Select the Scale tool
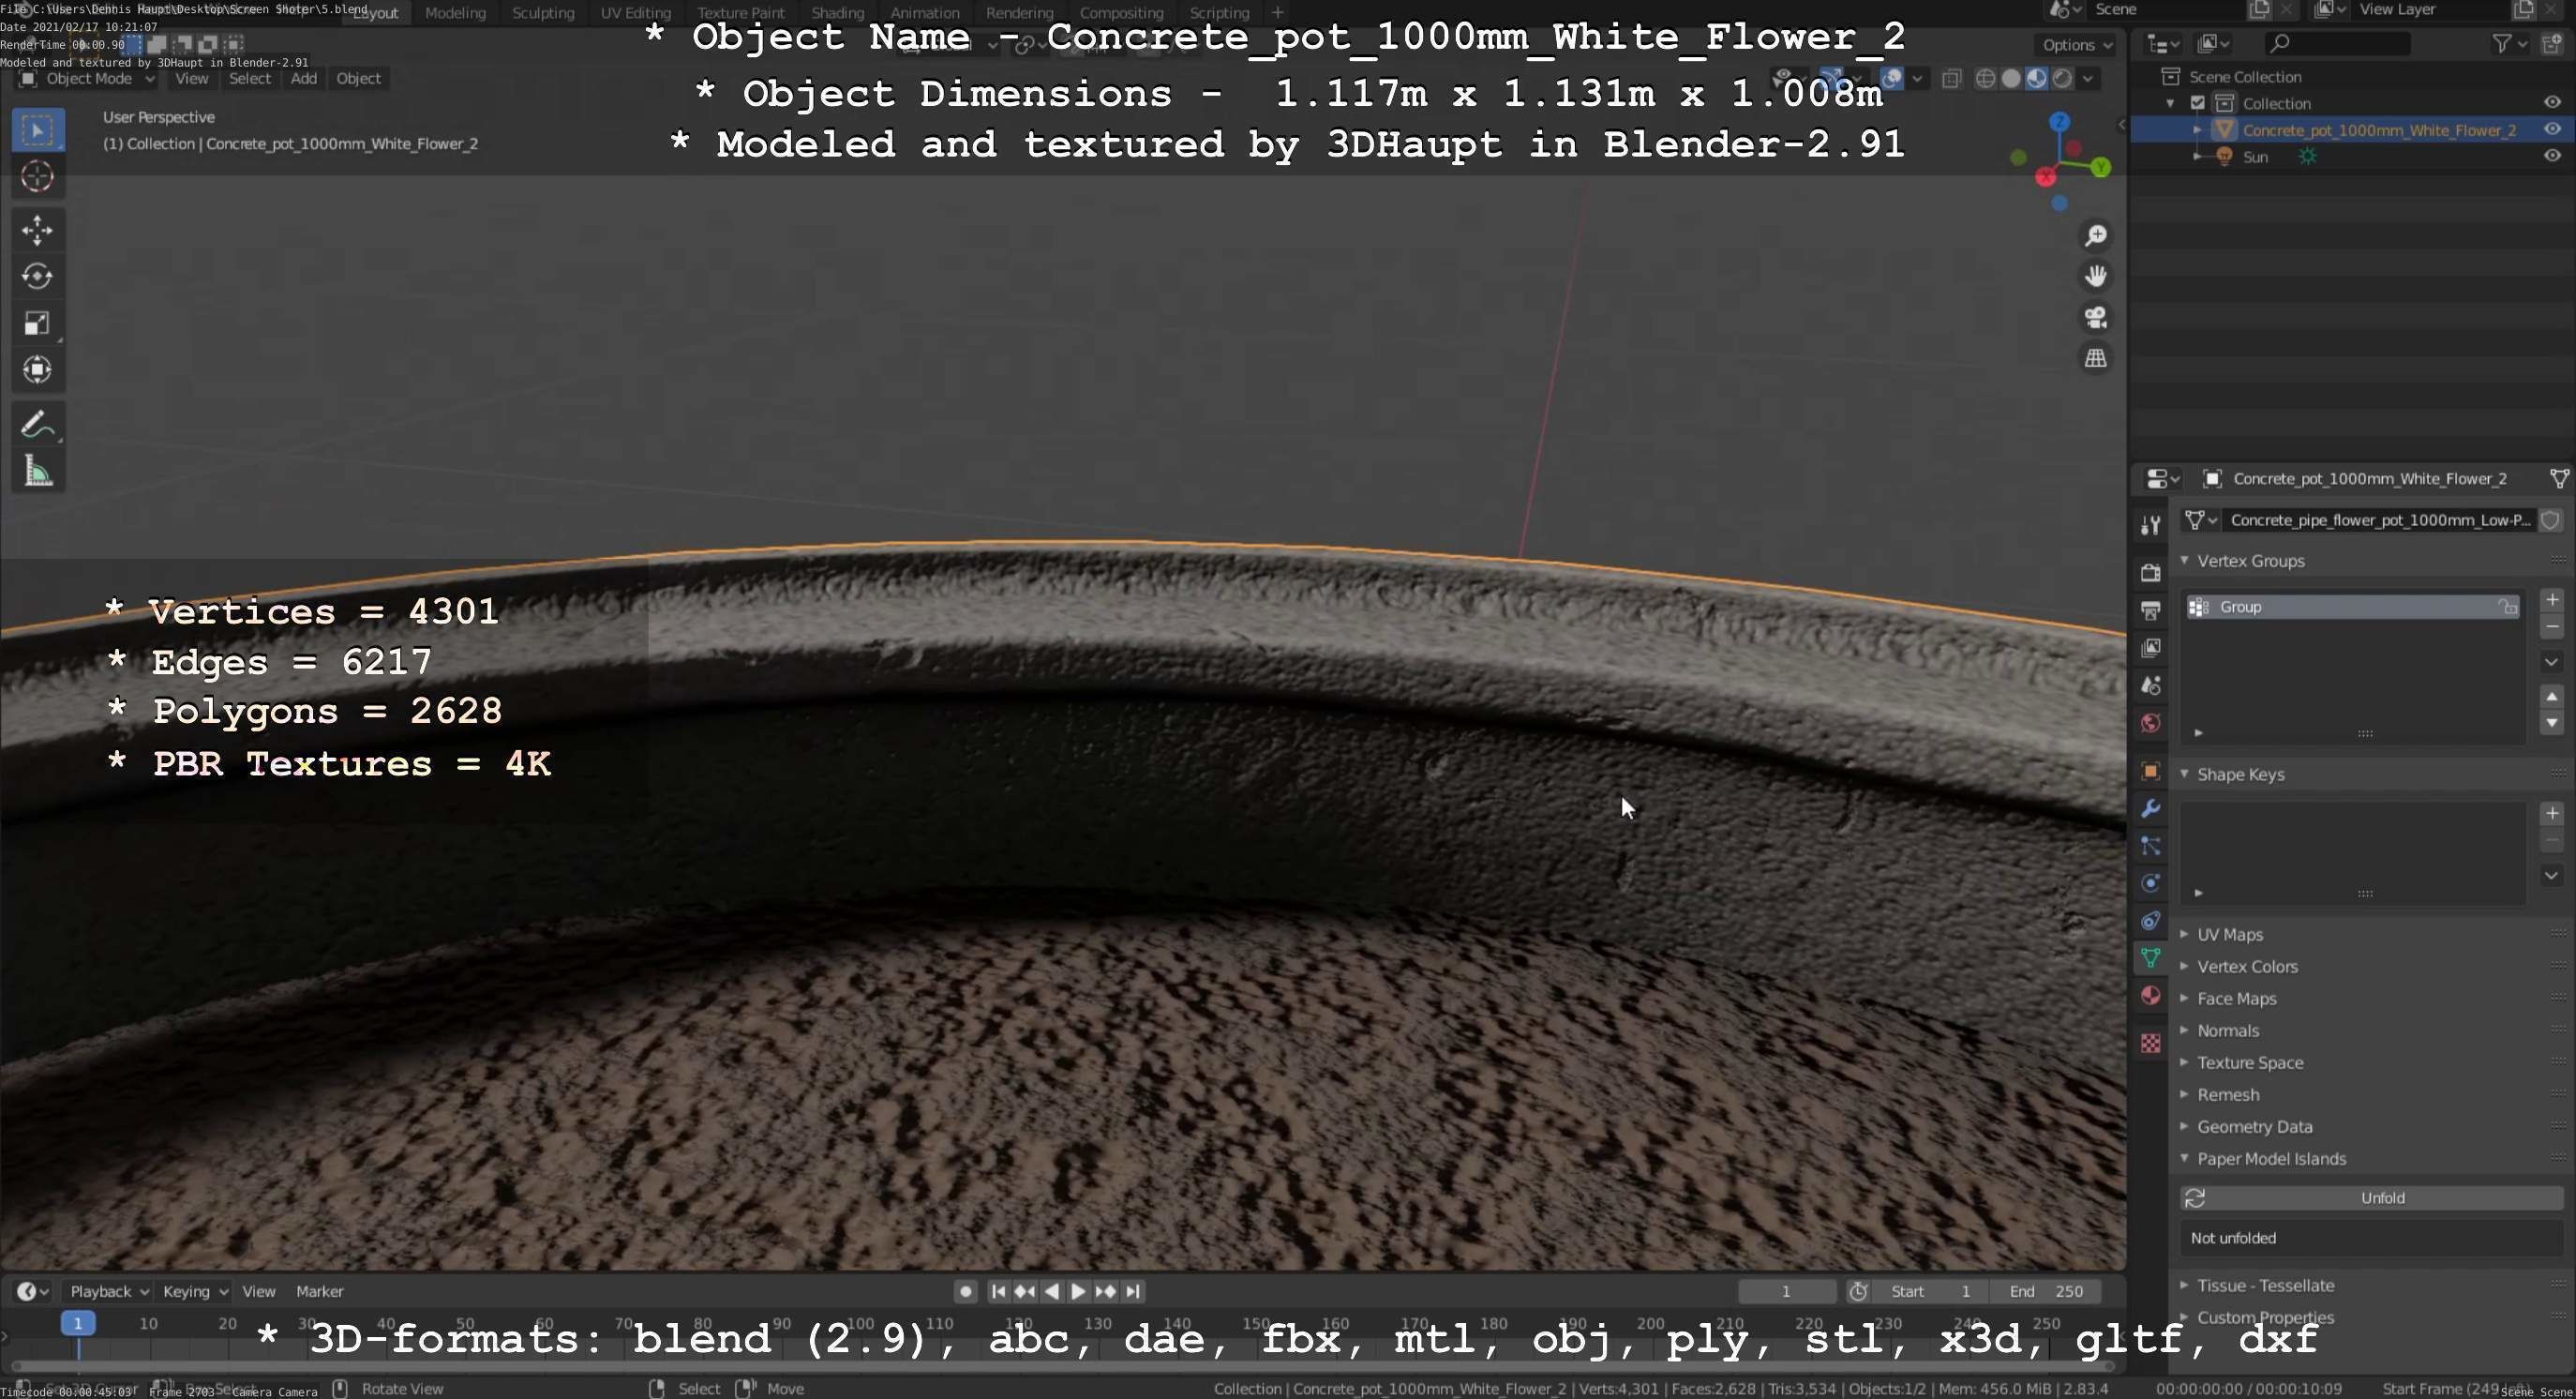 [38, 324]
